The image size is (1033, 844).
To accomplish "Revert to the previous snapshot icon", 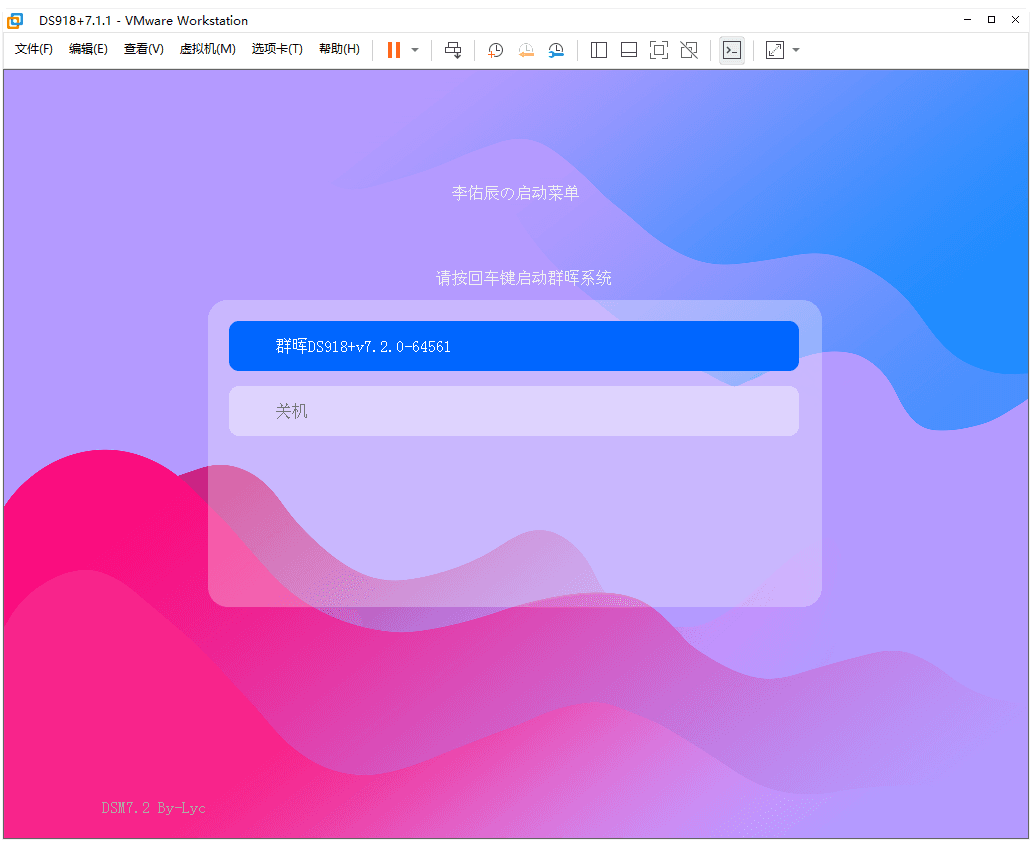I will tap(526, 50).
